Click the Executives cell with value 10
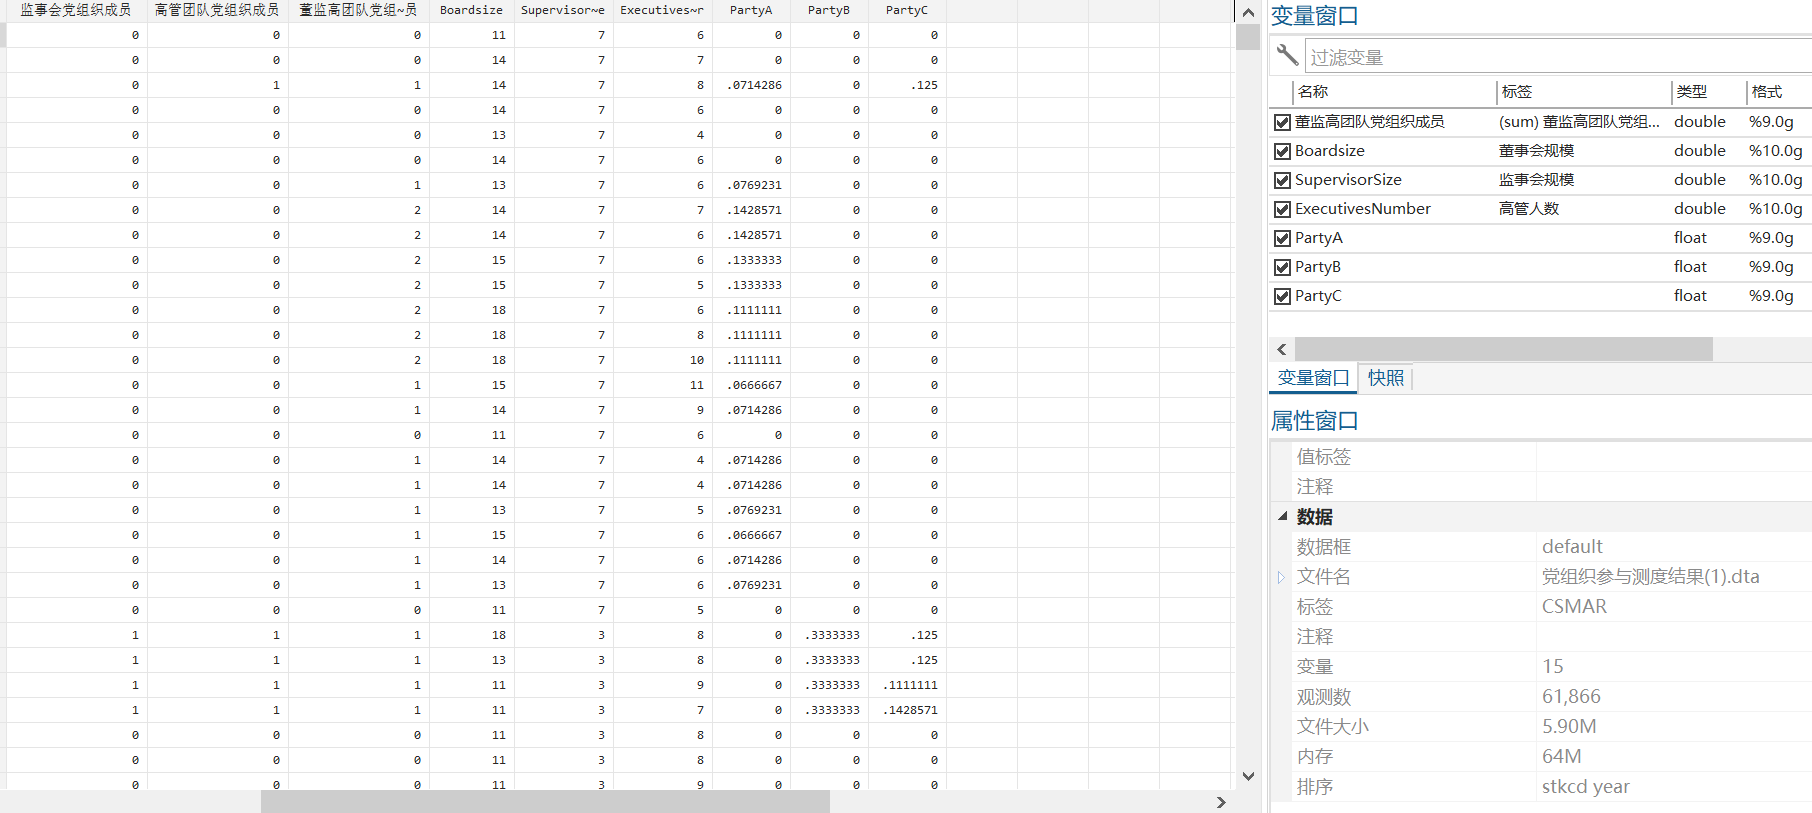Viewport: 1812px width, 813px height. (x=662, y=360)
